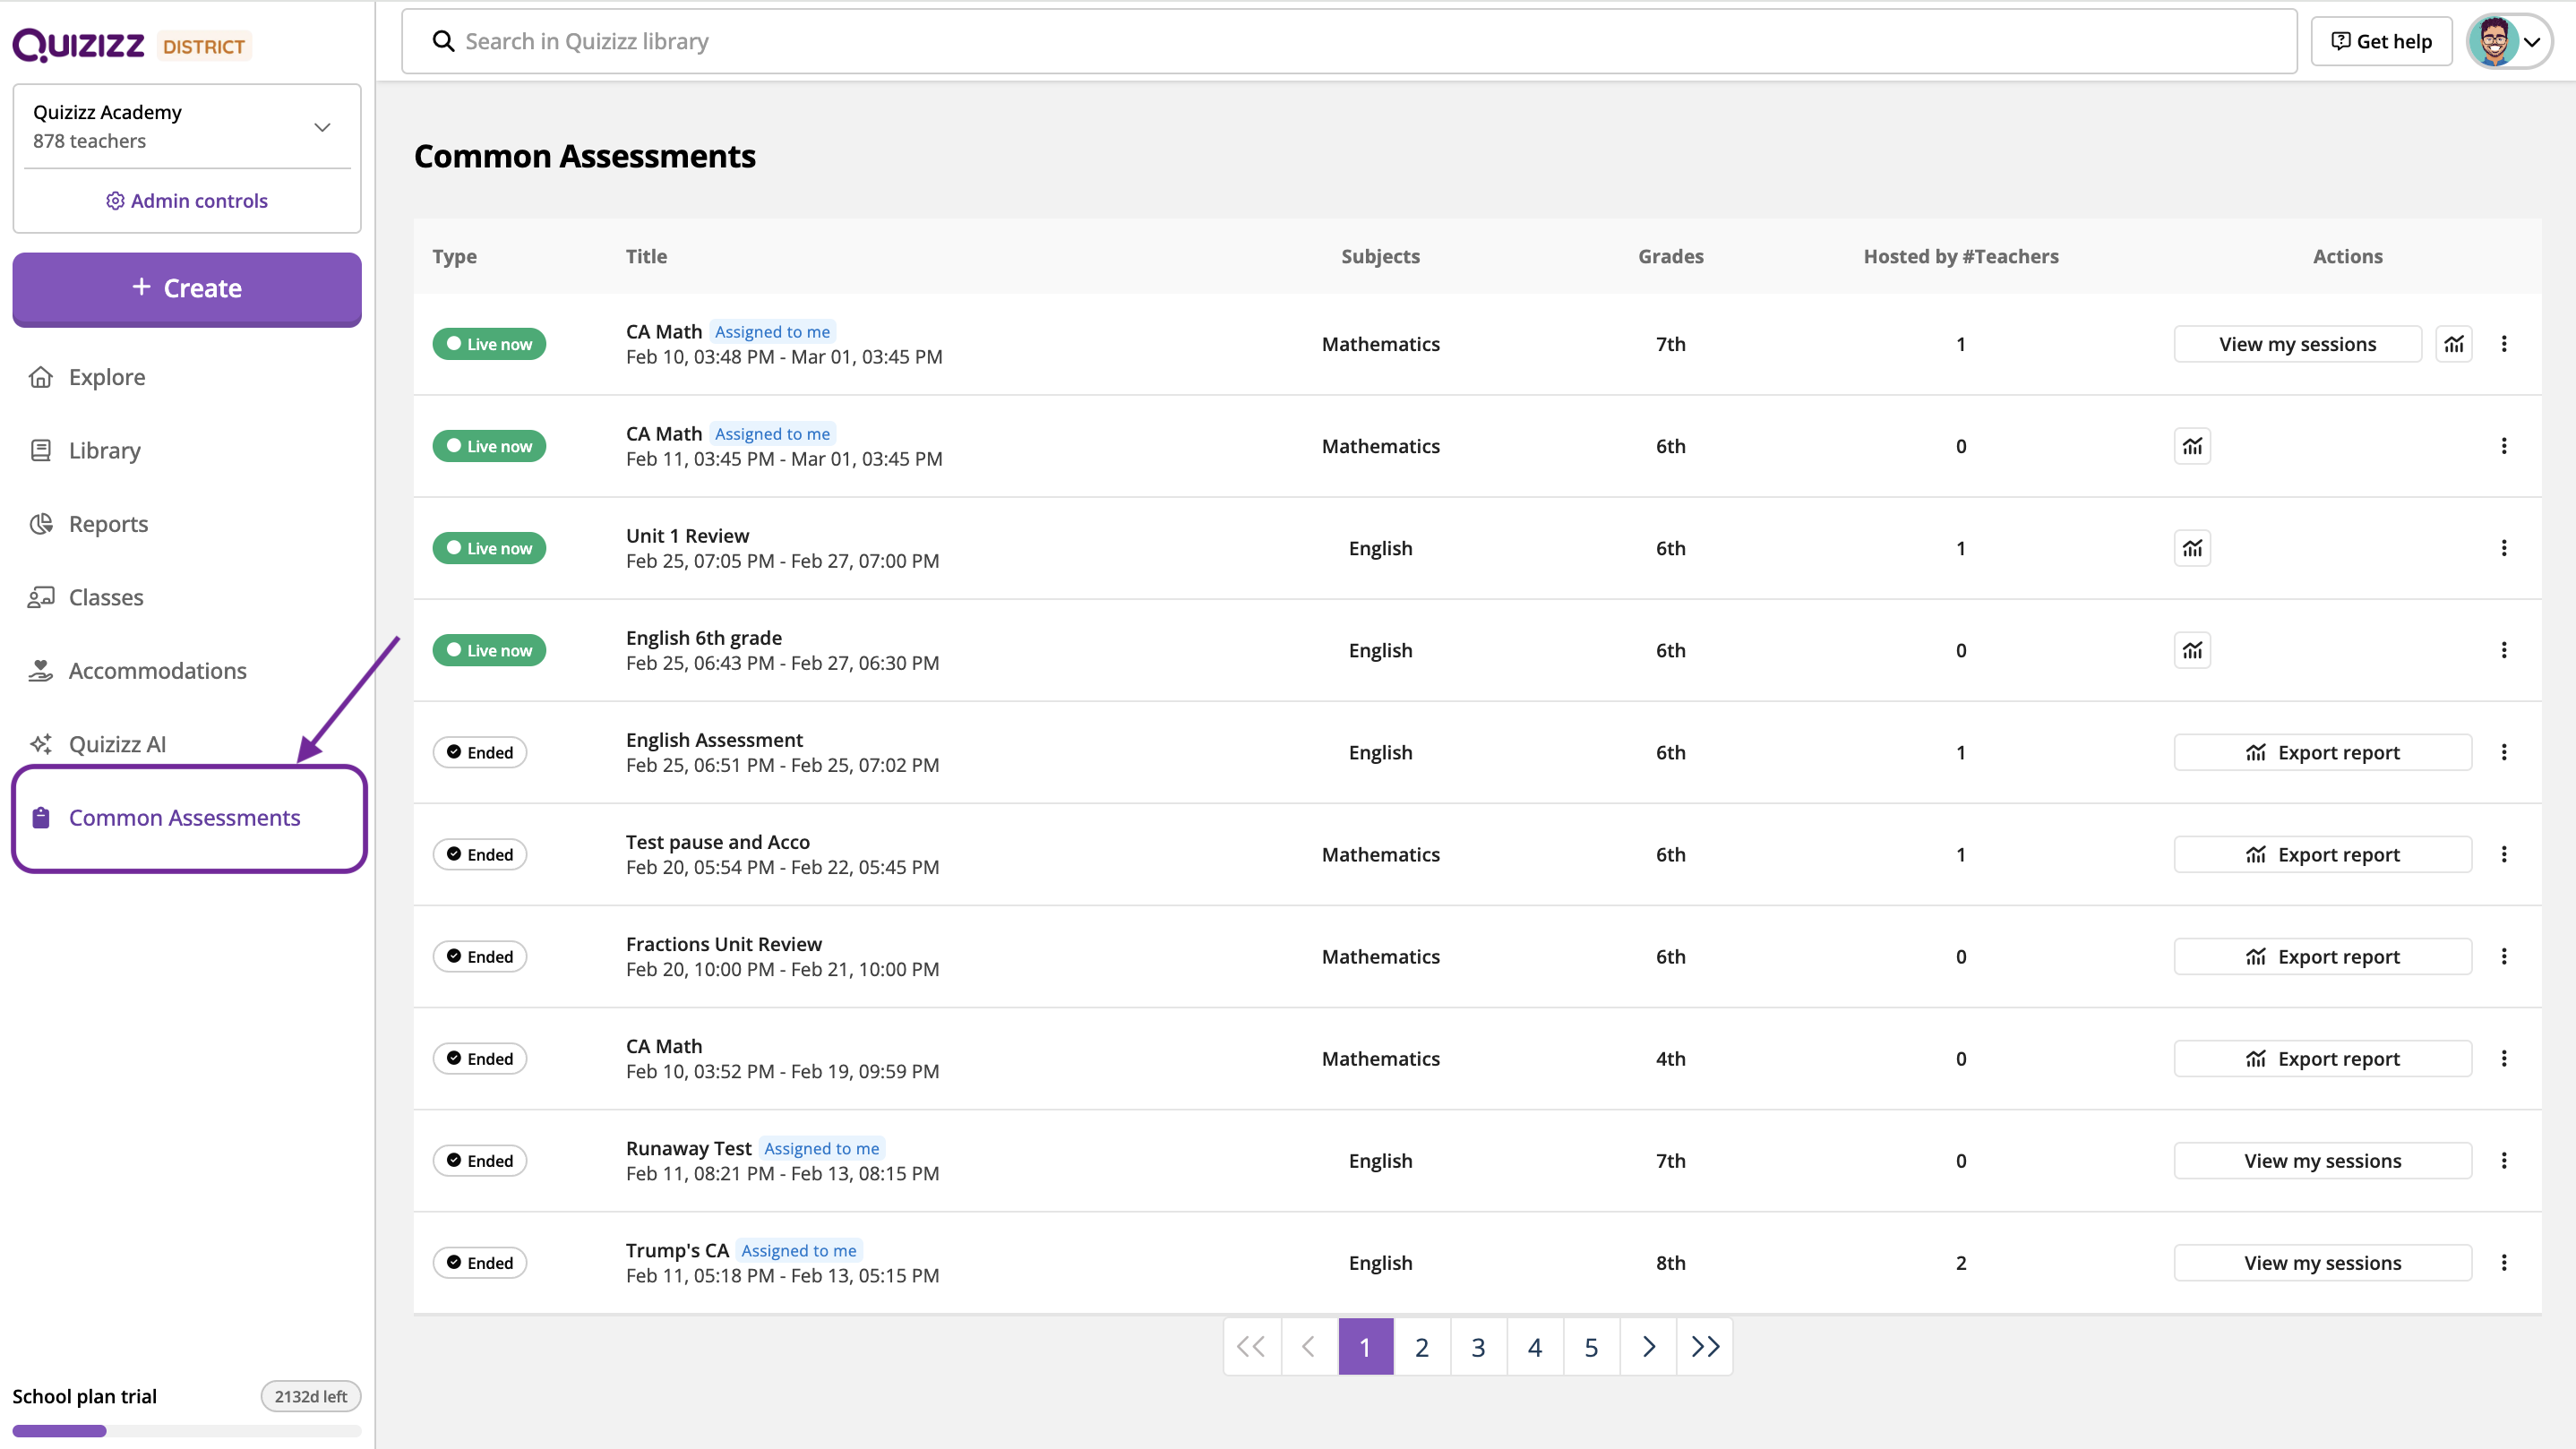
Task: Click the Get help button
Action: coord(2381,41)
